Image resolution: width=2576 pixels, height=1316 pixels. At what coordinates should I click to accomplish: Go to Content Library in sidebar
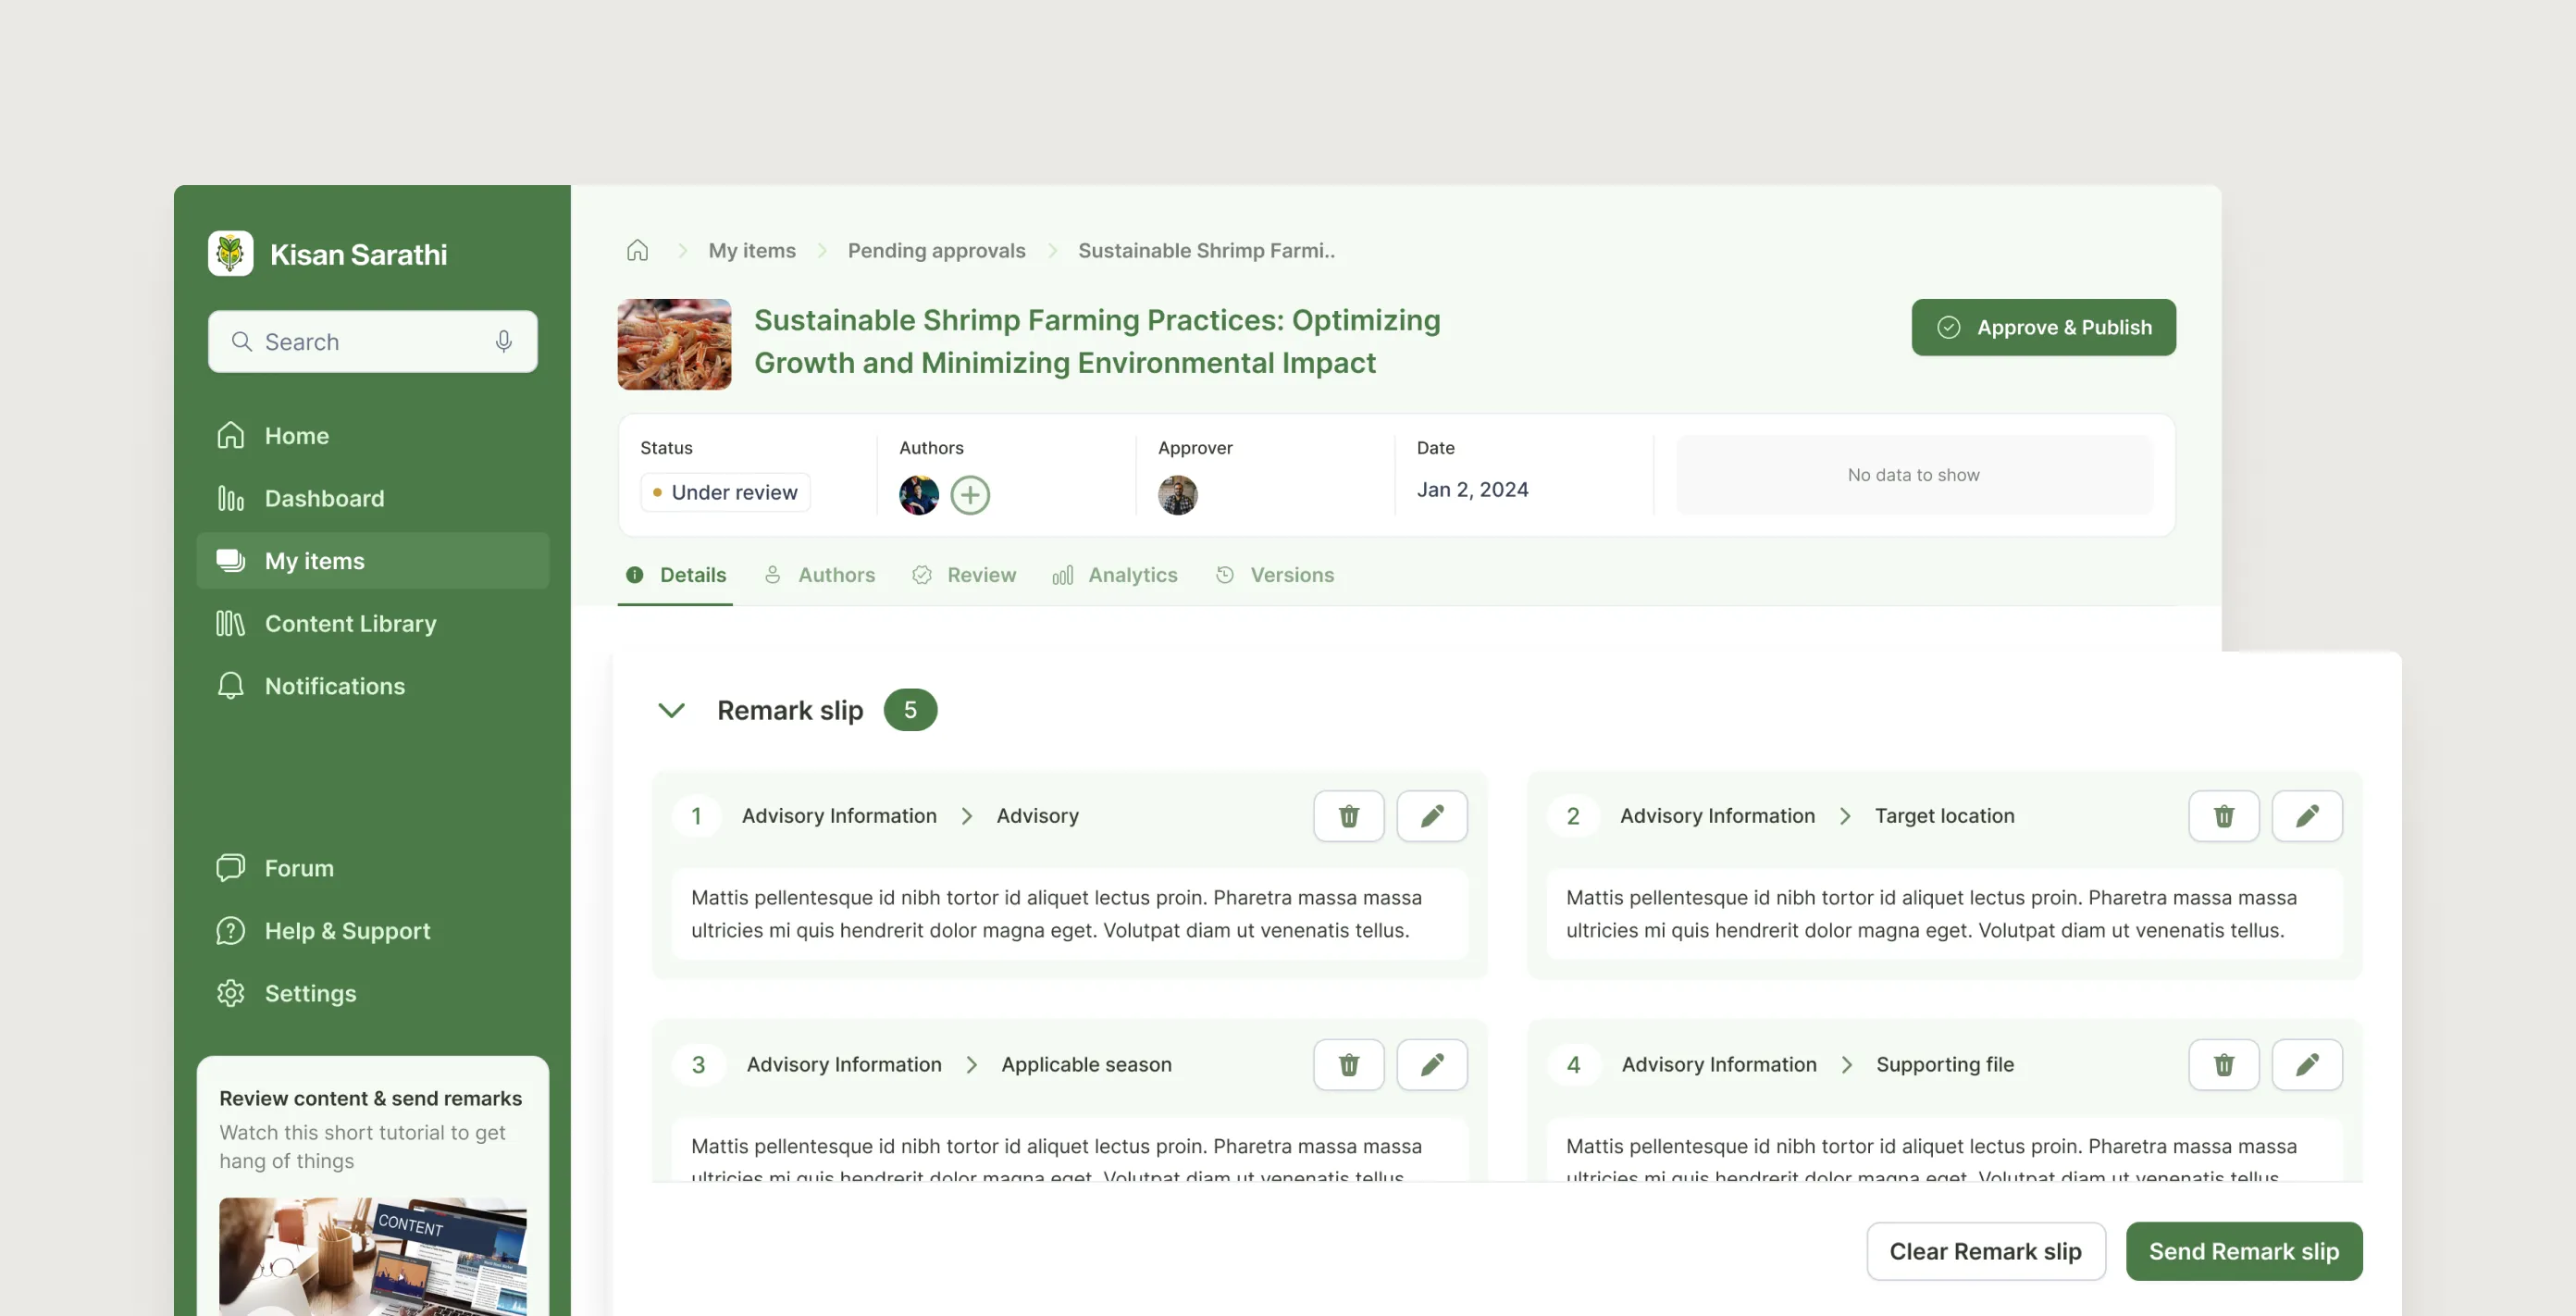(x=350, y=624)
